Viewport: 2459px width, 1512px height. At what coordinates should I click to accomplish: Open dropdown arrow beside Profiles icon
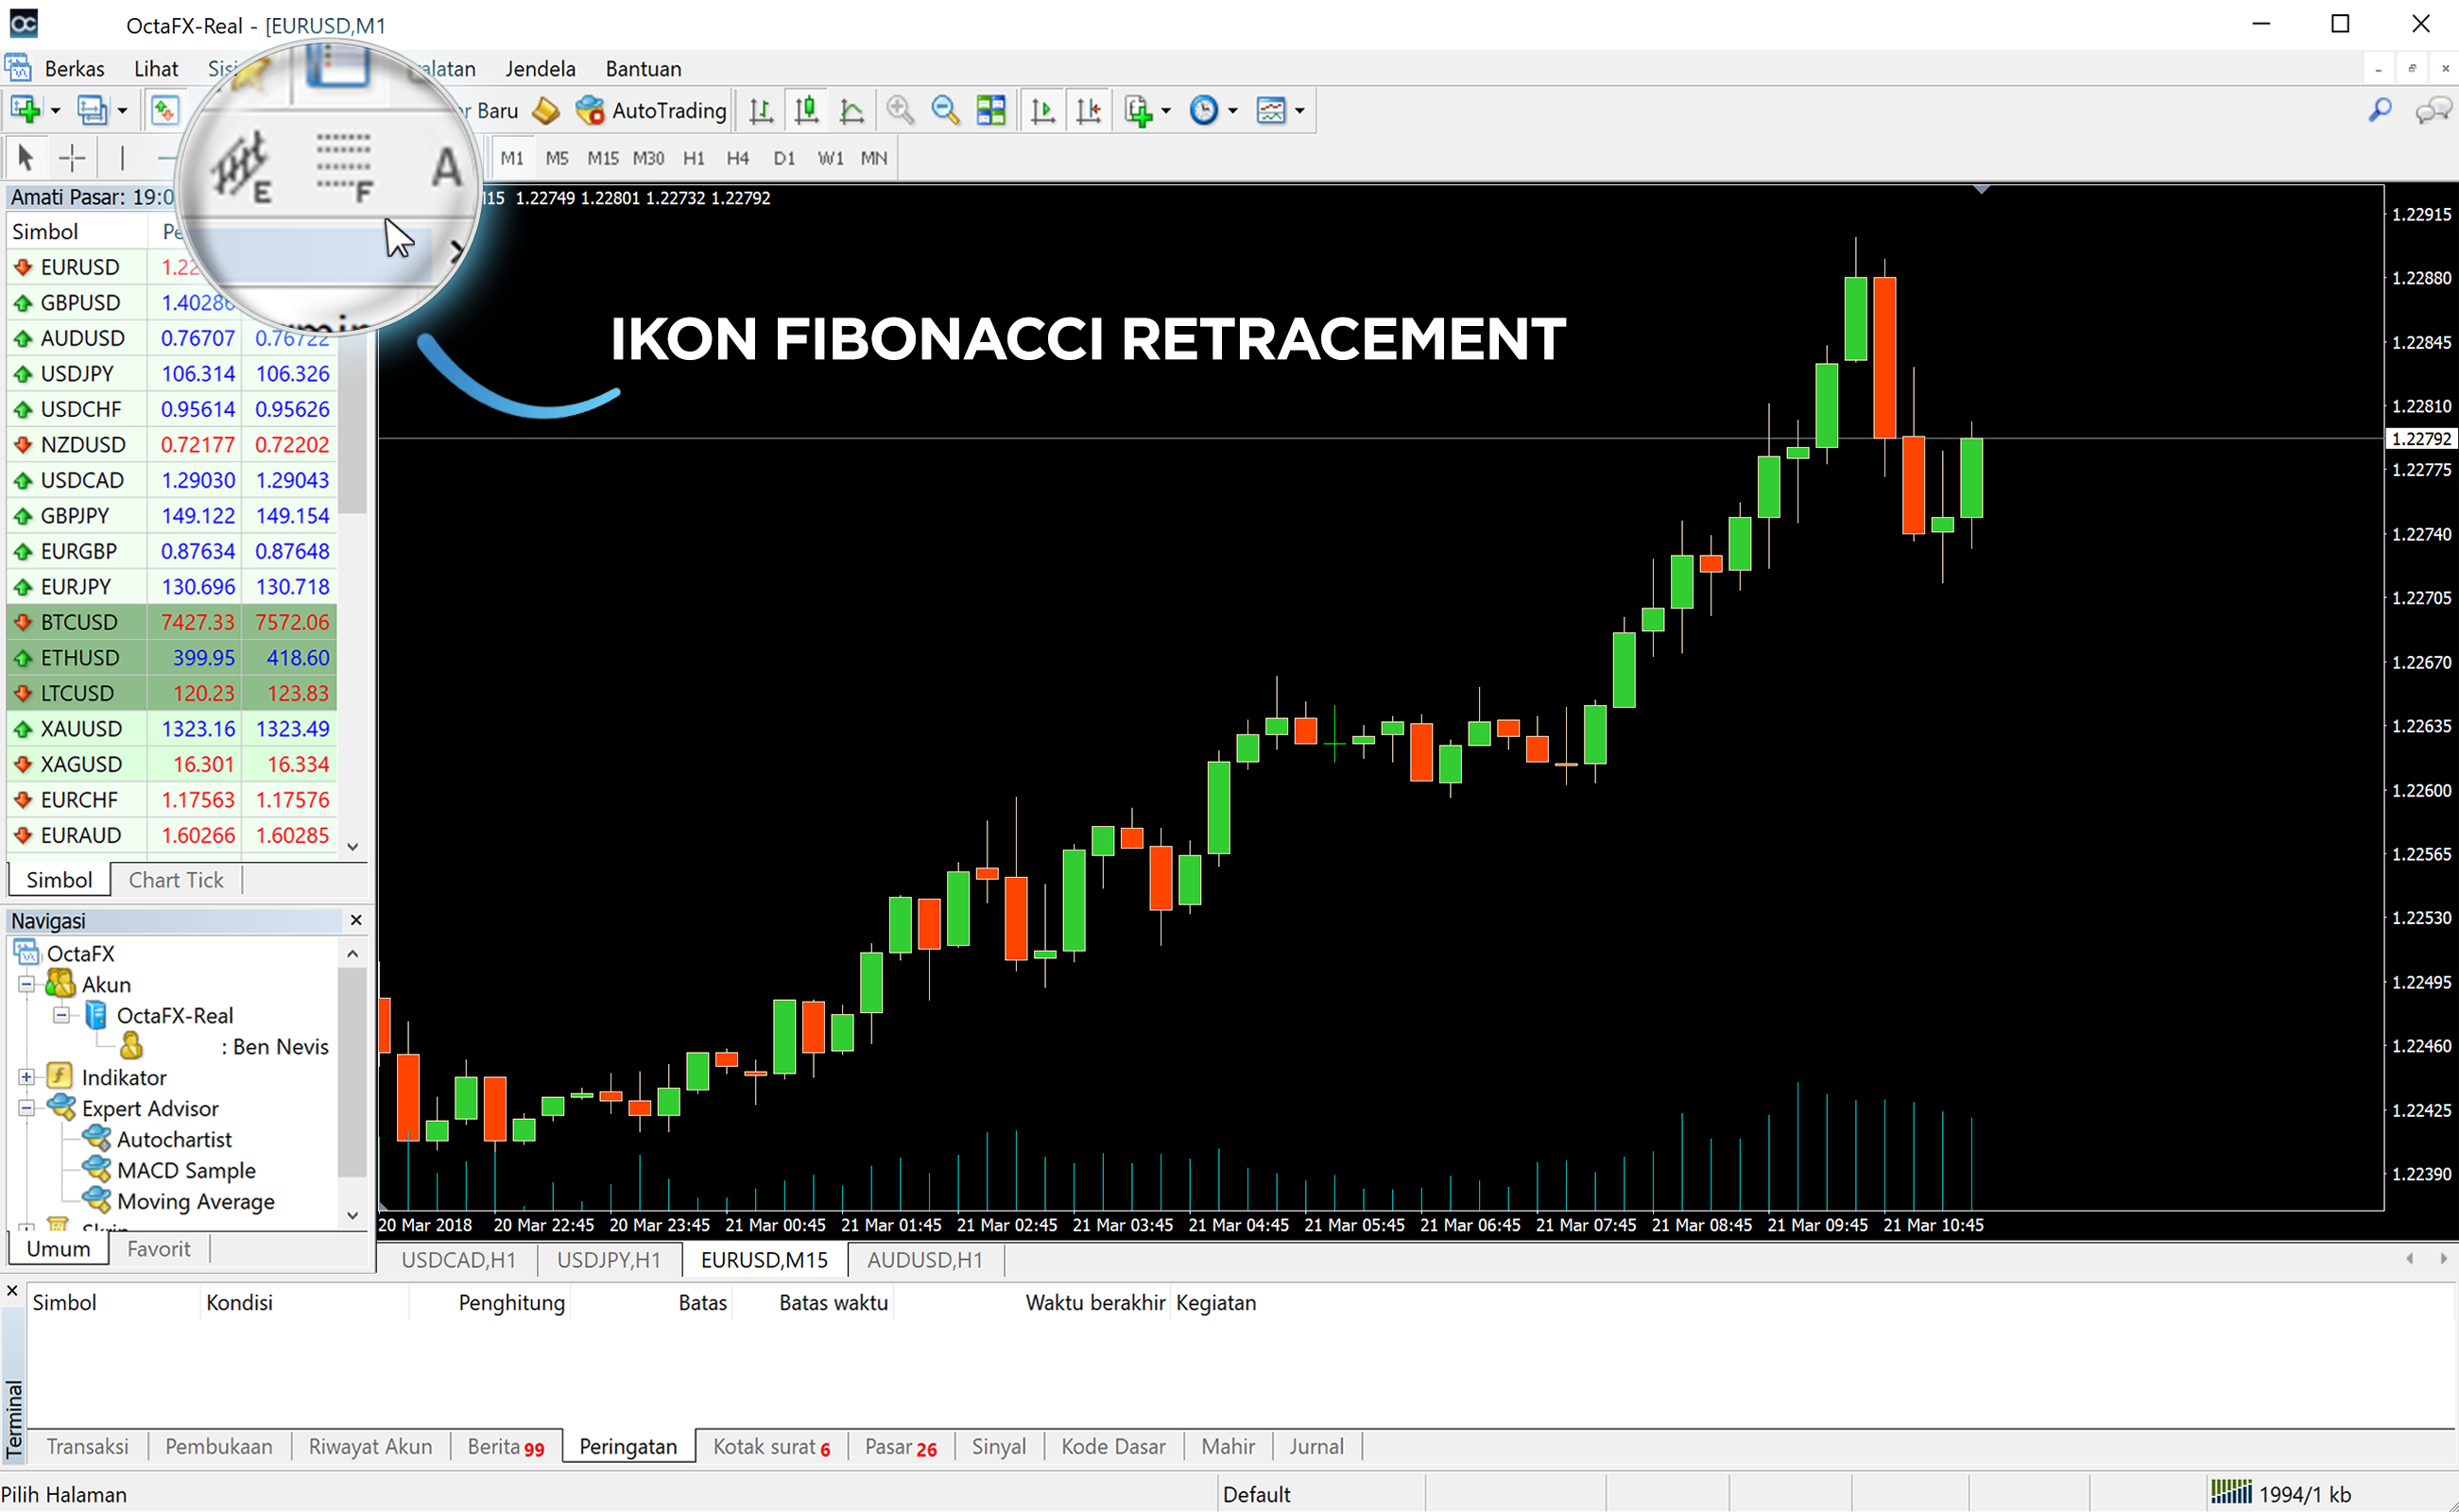[122, 111]
